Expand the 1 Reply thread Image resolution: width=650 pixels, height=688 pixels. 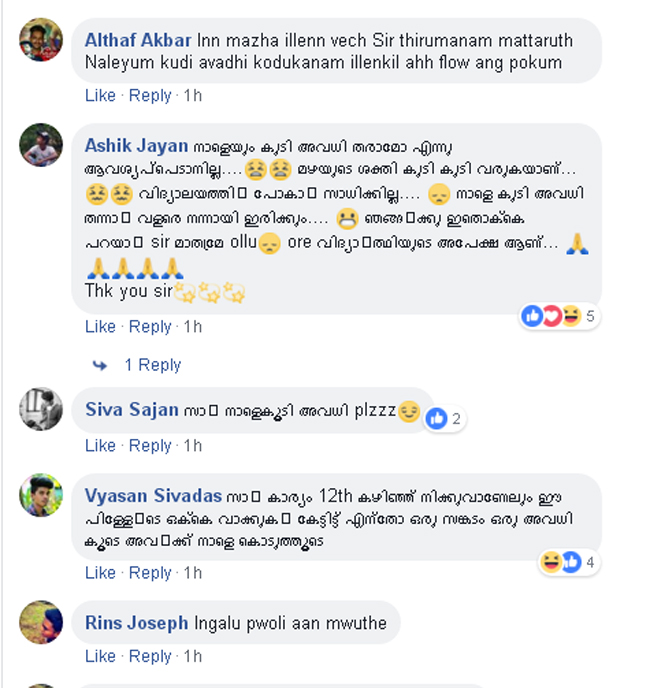tap(153, 365)
